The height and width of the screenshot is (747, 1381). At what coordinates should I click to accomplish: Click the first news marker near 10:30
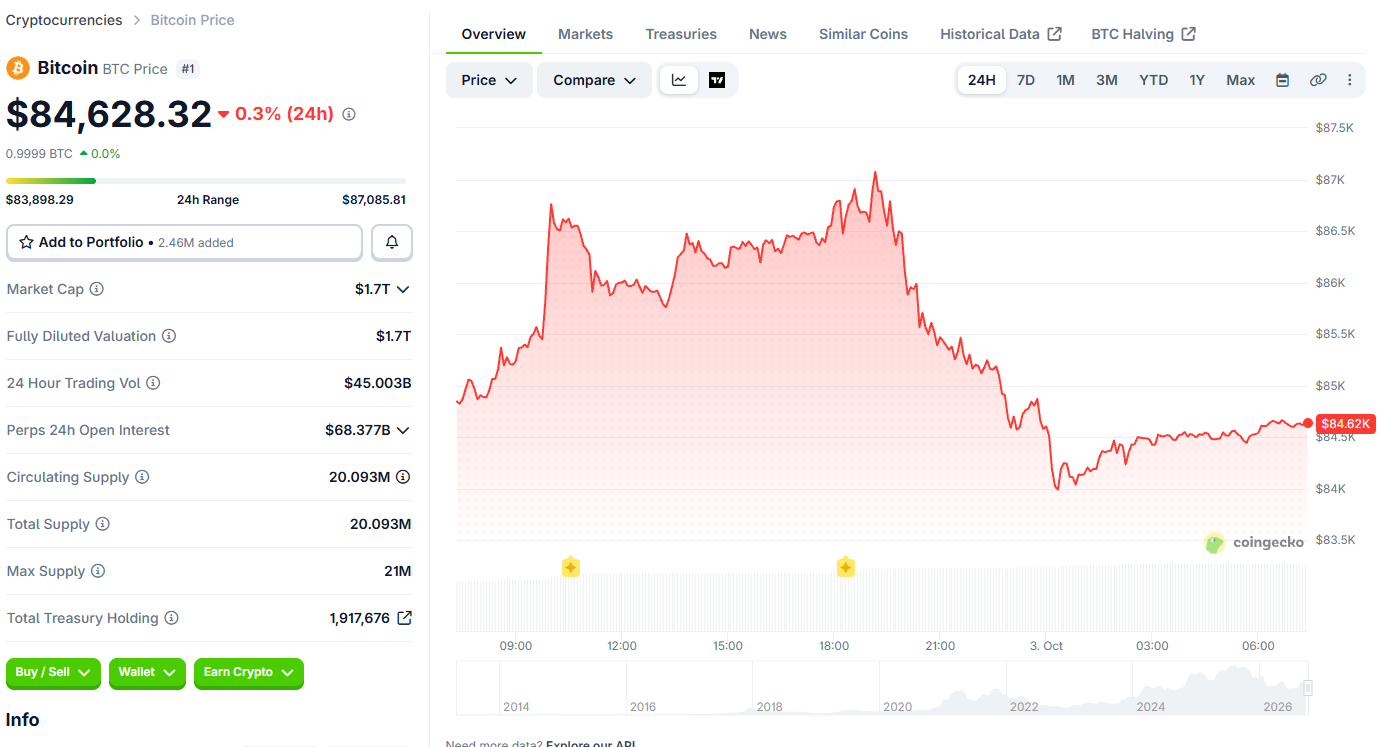570,567
